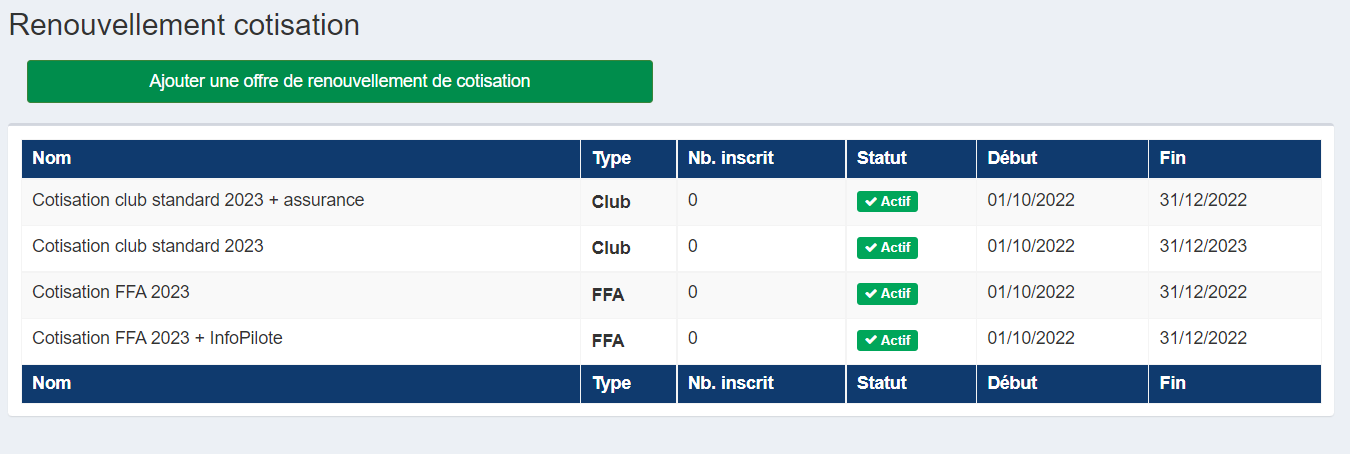The image size is (1350, 454).
Task: Click the green add renewal offer button
Action: (340, 81)
